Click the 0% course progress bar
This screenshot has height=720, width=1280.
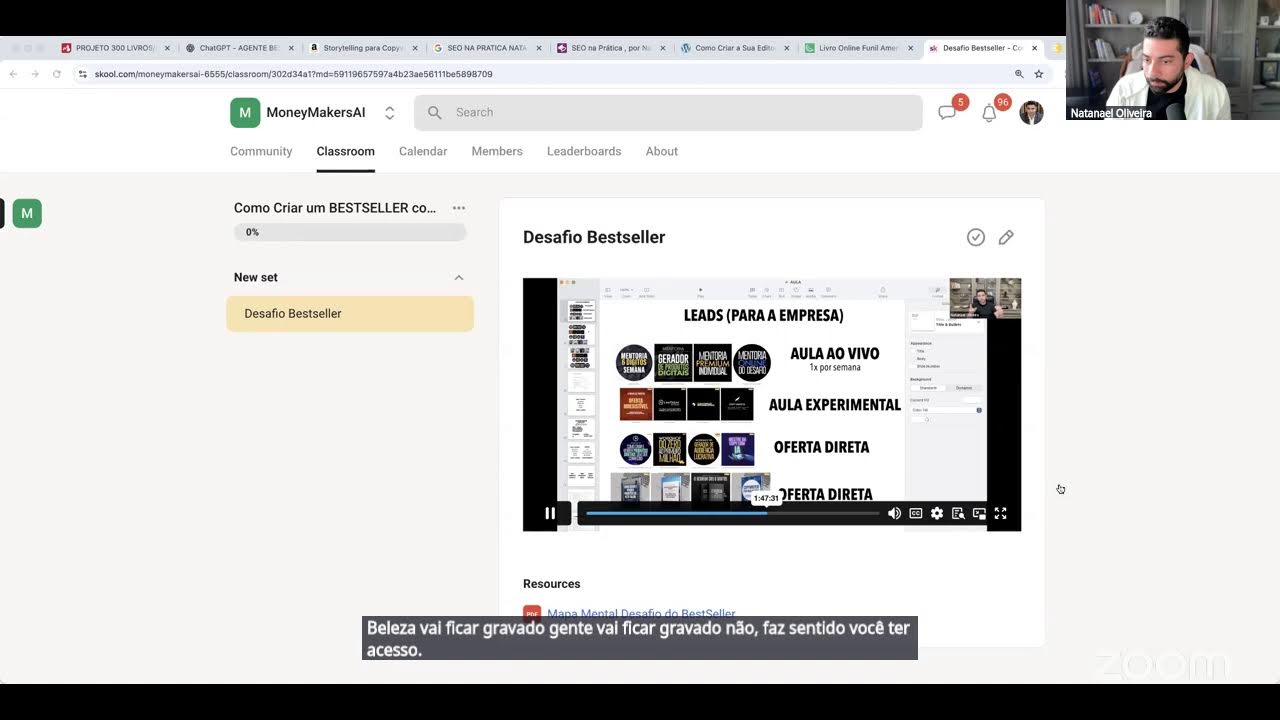pyautogui.click(x=350, y=232)
